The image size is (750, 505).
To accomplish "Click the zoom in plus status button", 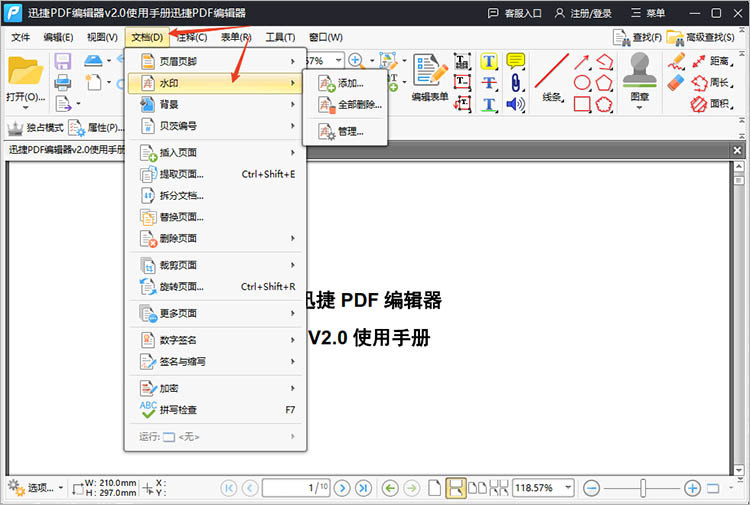I will 692,488.
